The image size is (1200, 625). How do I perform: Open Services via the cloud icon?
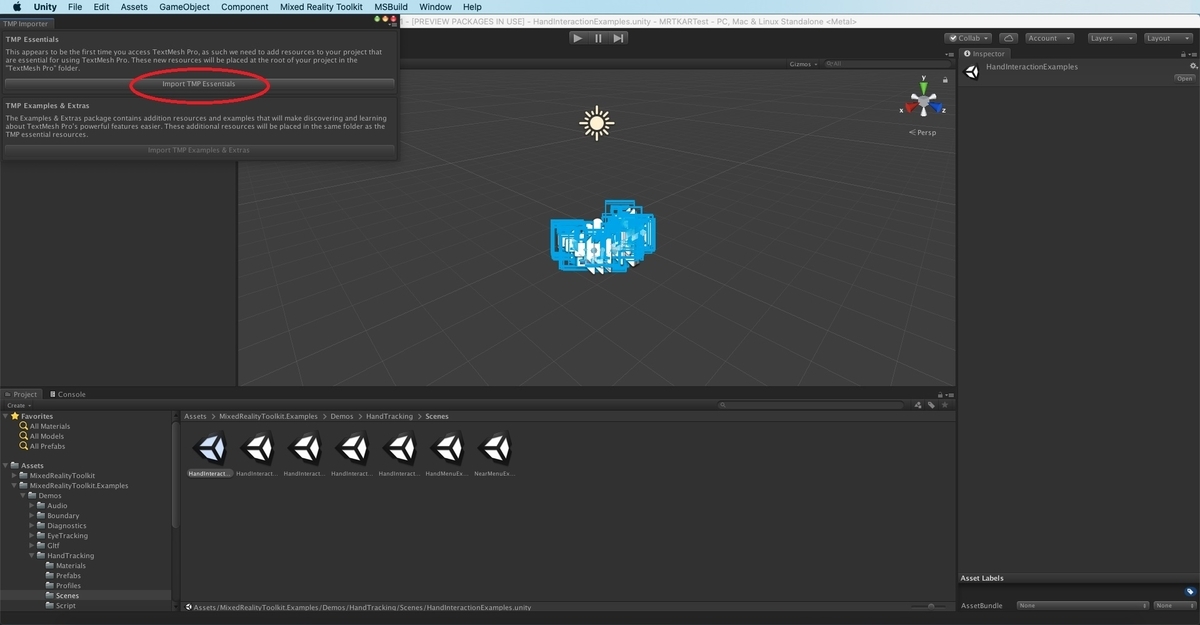click(x=1008, y=38)
